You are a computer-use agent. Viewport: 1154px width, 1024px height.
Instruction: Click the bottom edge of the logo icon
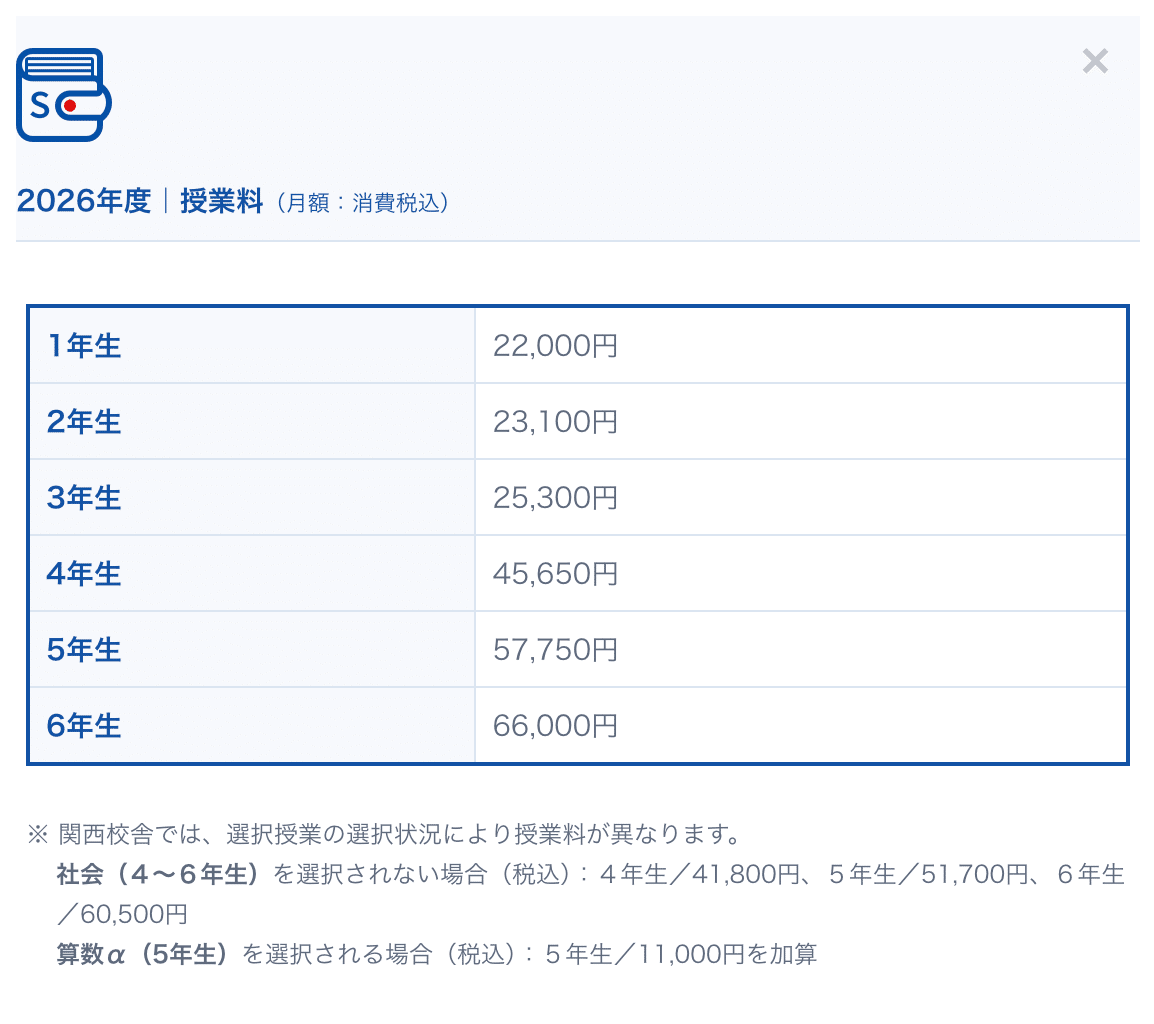click(x=60, y=137)
